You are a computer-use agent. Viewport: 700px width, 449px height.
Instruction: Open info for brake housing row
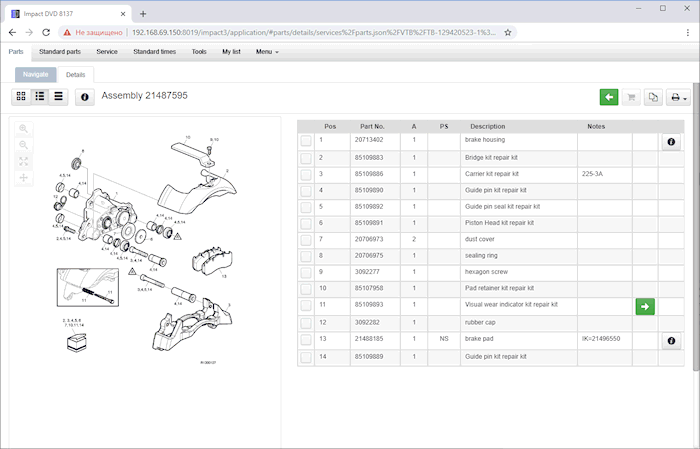pyautogui.click(x=670, y=143)
